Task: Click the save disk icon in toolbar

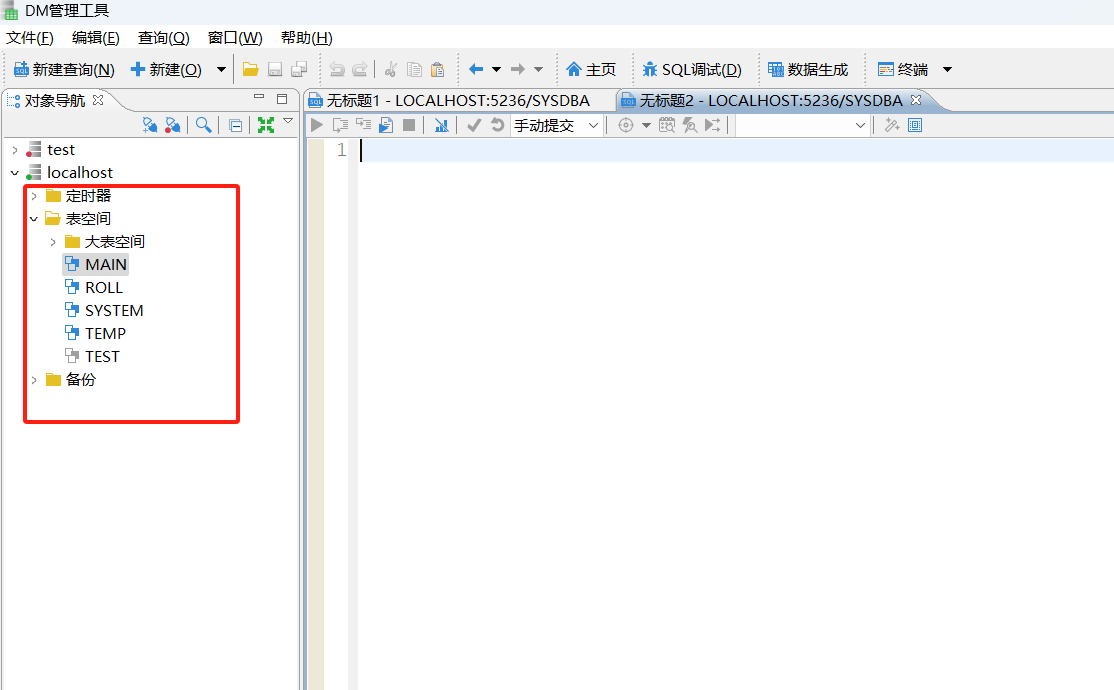Action: tap(275, 69)
